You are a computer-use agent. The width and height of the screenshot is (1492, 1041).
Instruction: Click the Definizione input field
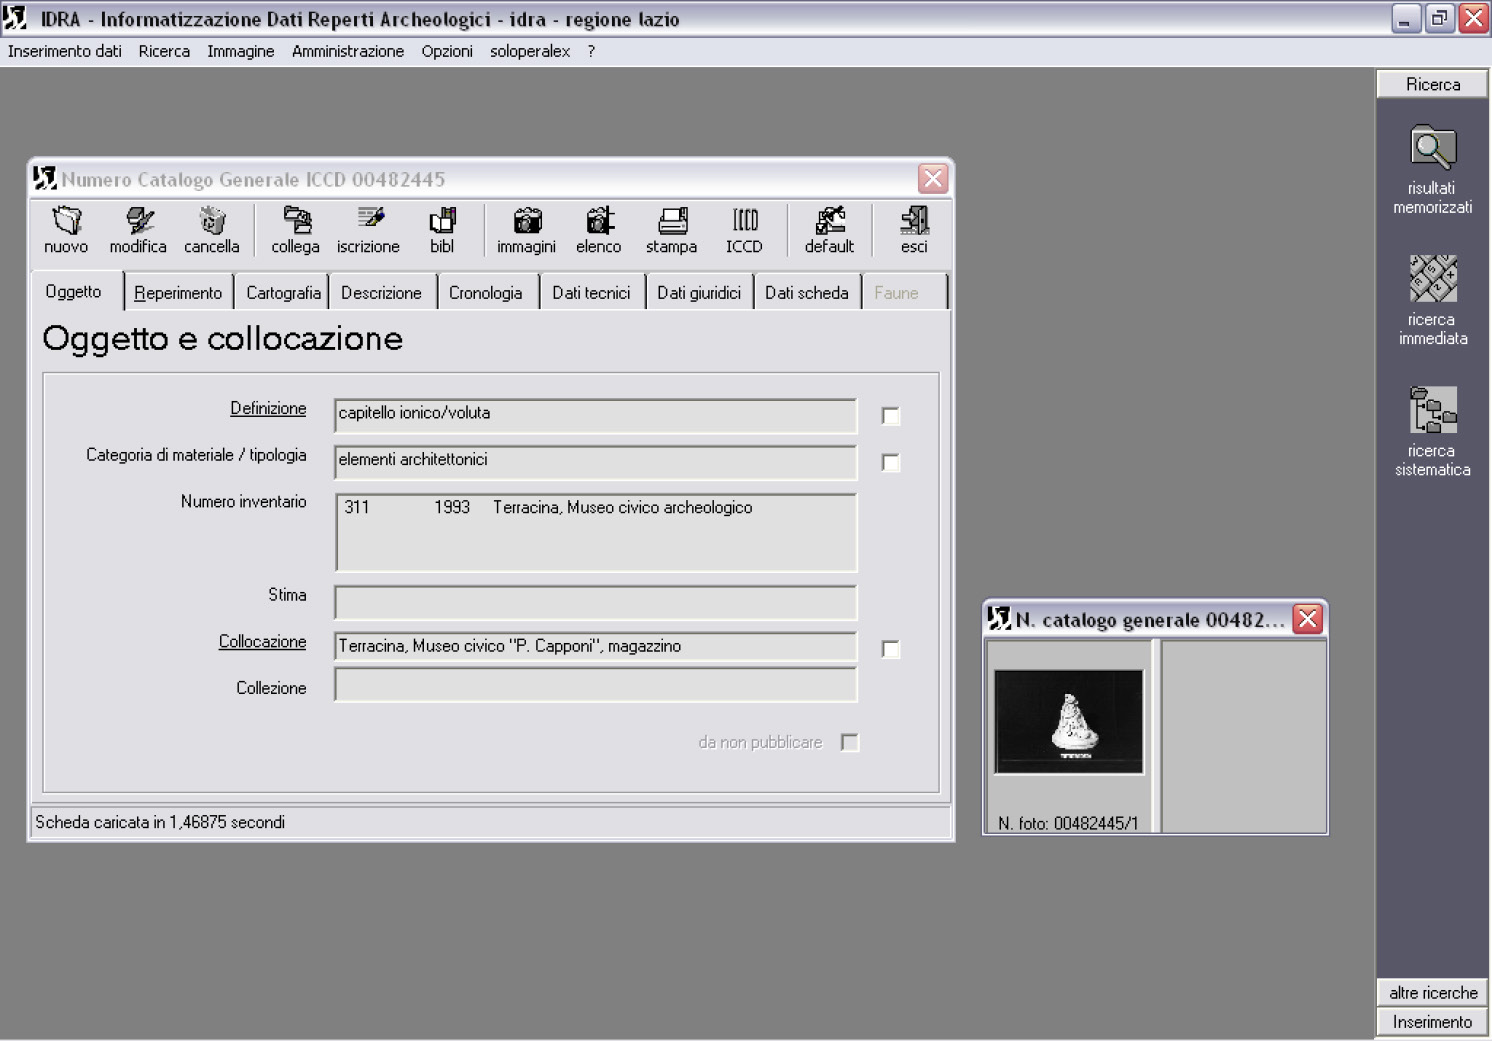pos(595,415)
